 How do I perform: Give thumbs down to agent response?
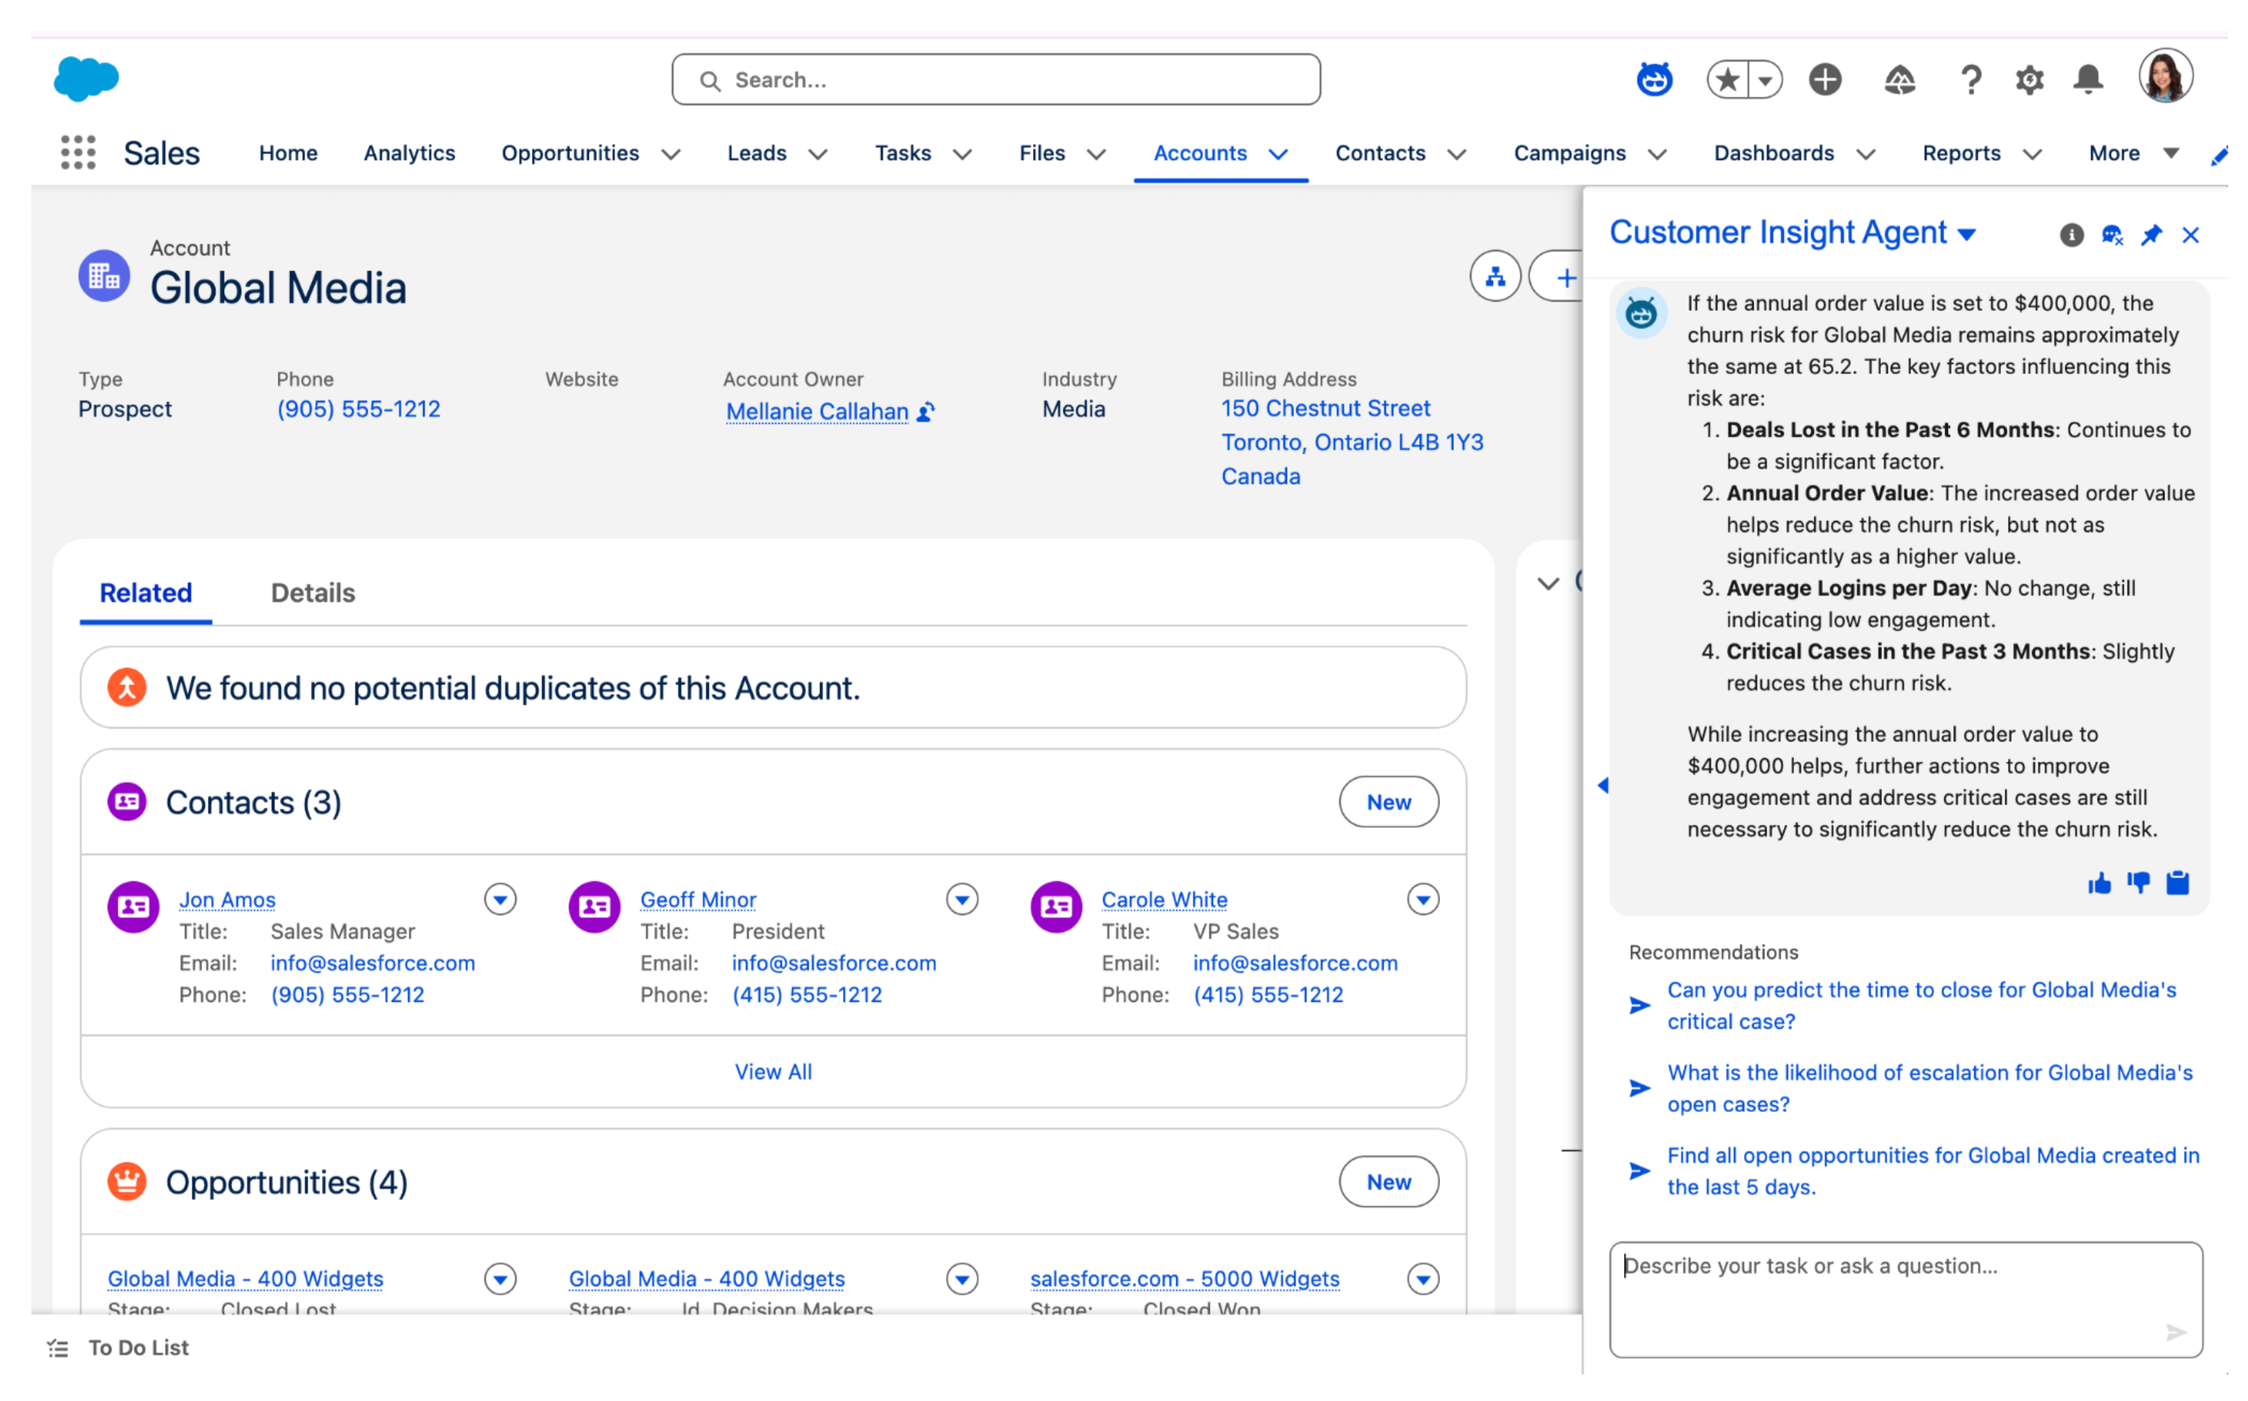point(2138,883)
